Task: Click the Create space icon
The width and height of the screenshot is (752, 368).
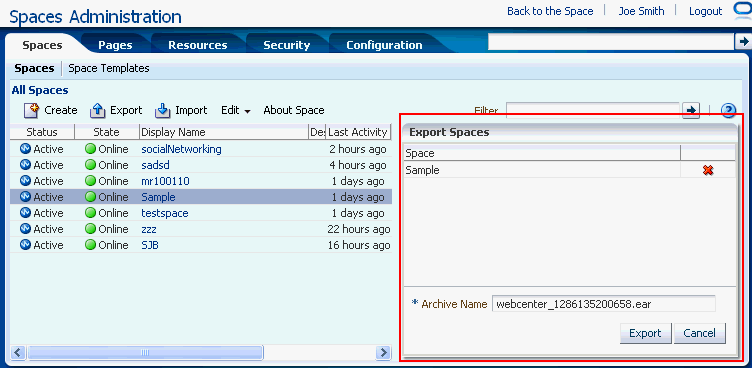Action: coord(31,111)
